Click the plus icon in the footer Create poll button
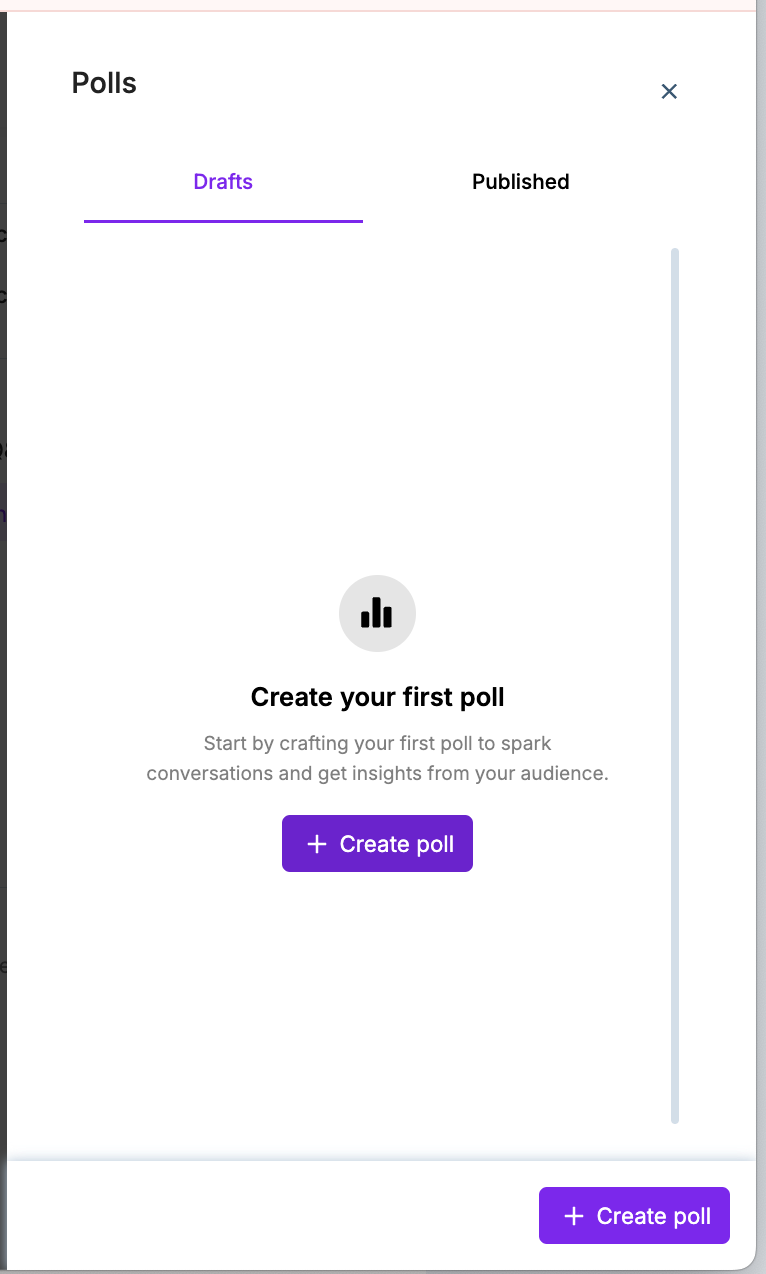The image size is (766, 1274). tap(574, 1216)
